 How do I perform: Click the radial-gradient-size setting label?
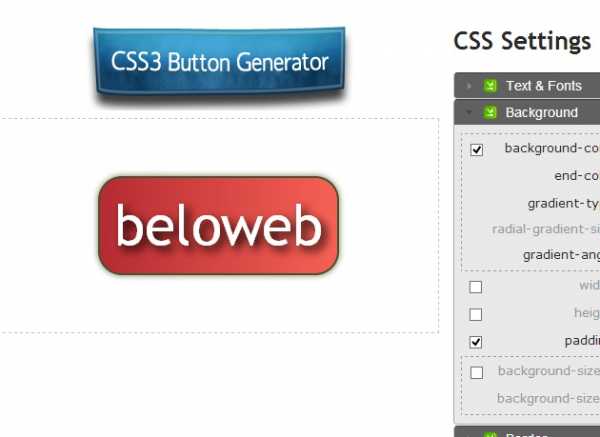coord(546,229)
